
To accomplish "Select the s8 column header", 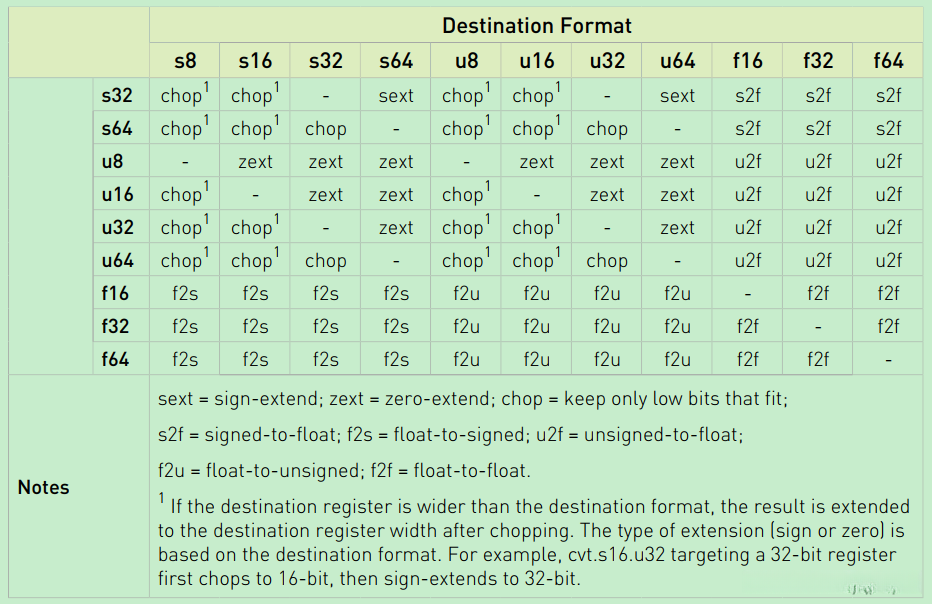I will point(185,61).
